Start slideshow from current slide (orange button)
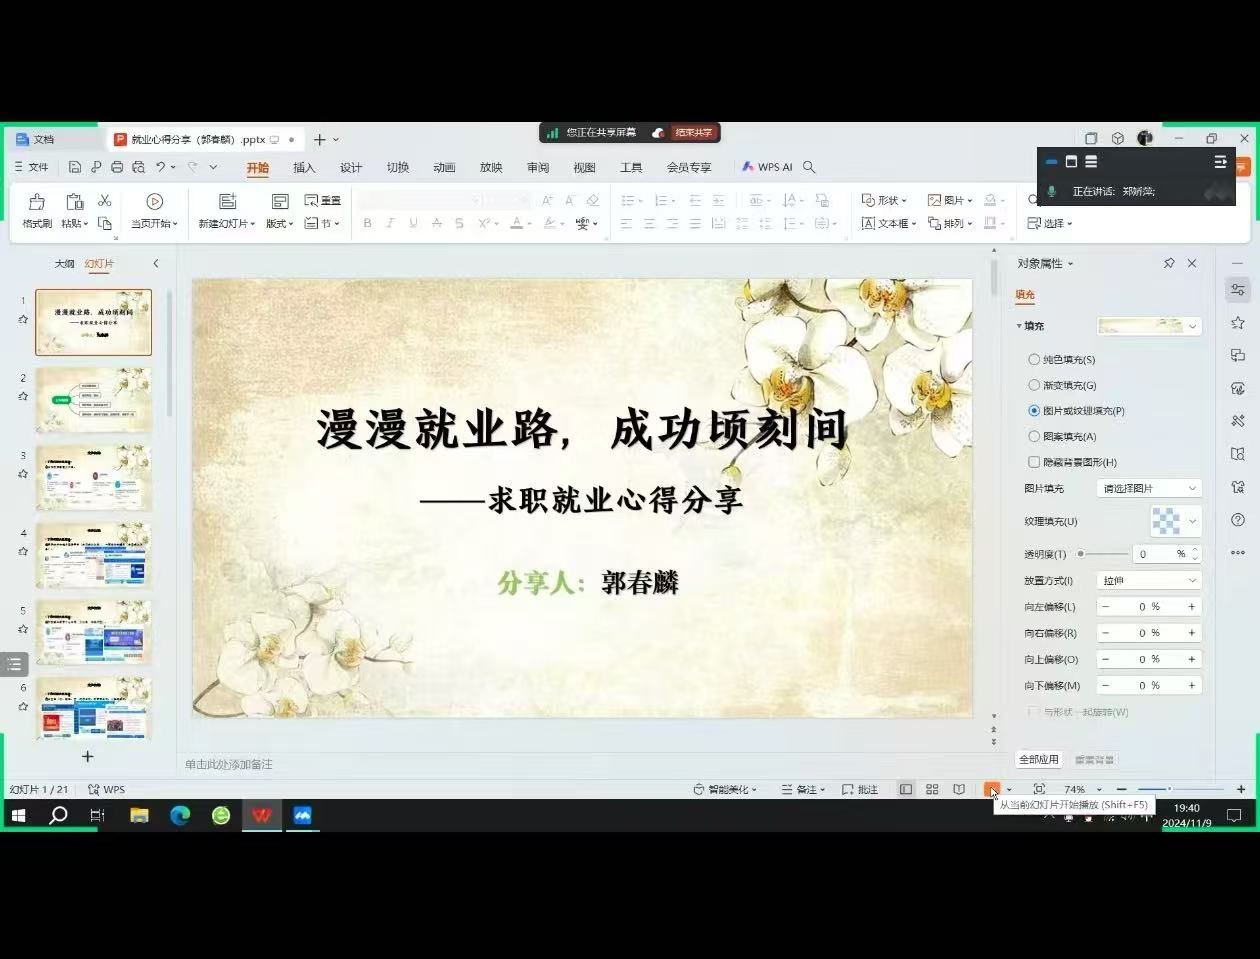Viewport: 1260px width, 959px height. point(990,789)
